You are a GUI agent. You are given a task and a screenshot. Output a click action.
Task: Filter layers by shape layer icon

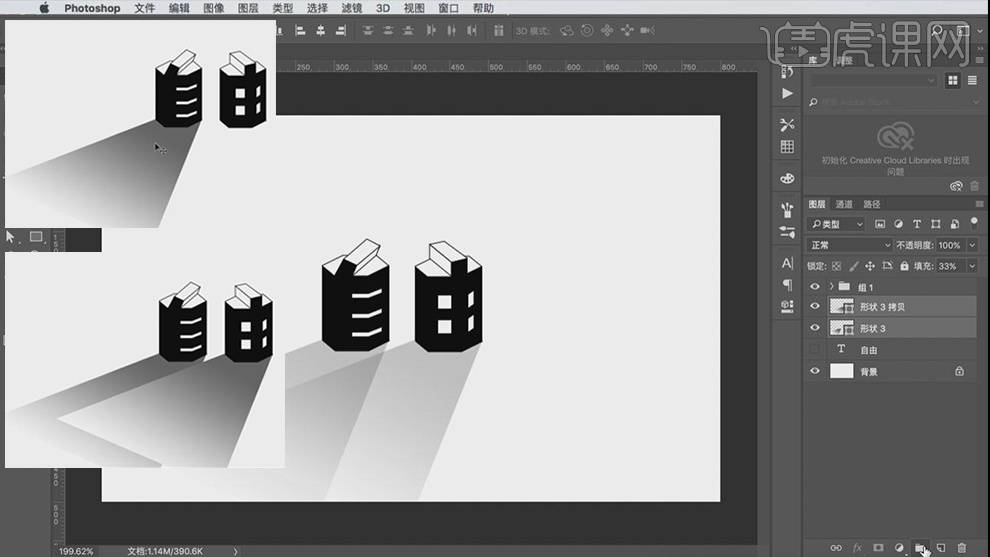[x=936, y=224]
